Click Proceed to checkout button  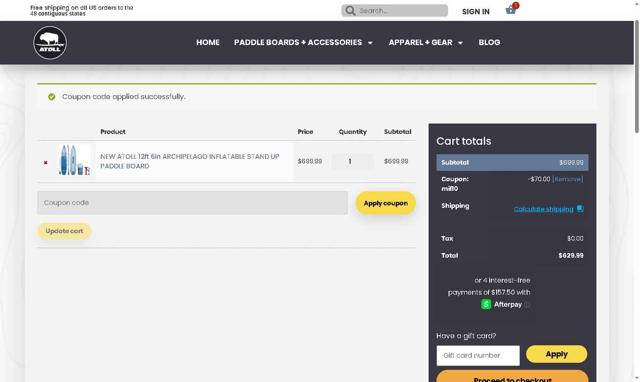(x=512, y=376)
